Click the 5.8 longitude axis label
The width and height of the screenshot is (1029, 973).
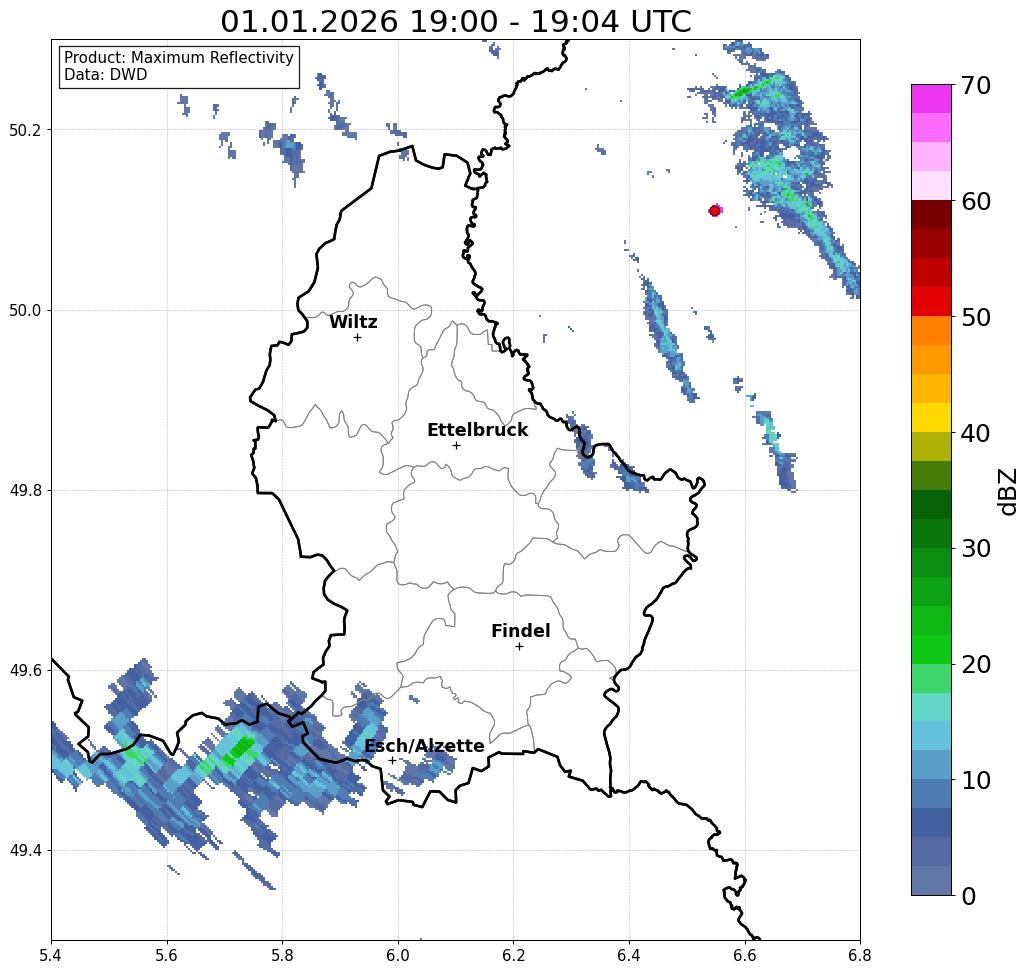click(x=282, y=955)
